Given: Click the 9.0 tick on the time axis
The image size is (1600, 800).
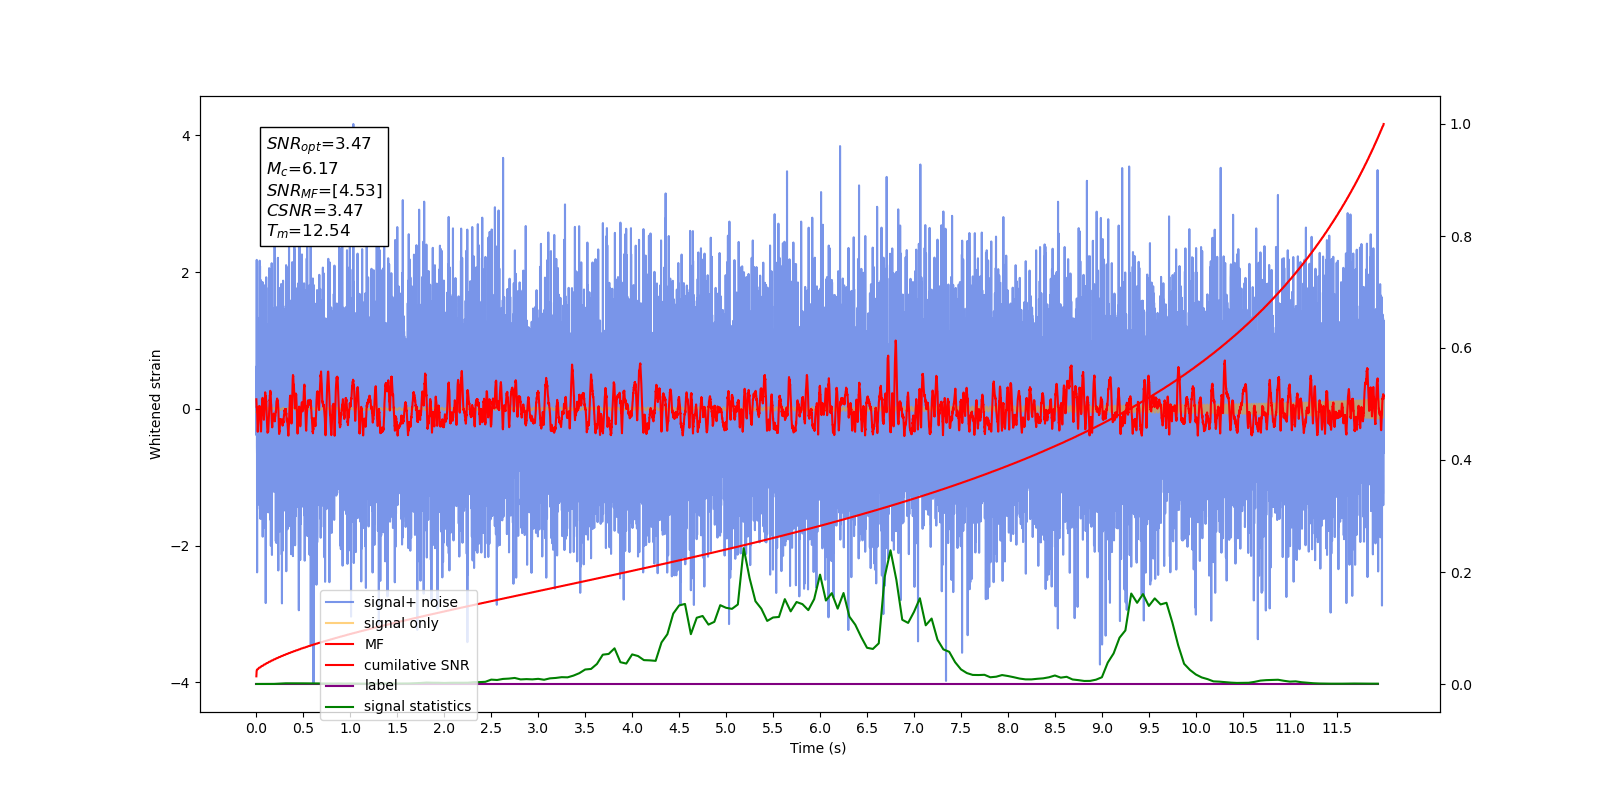Looking at the screenshot, I should coord(1102,728).
